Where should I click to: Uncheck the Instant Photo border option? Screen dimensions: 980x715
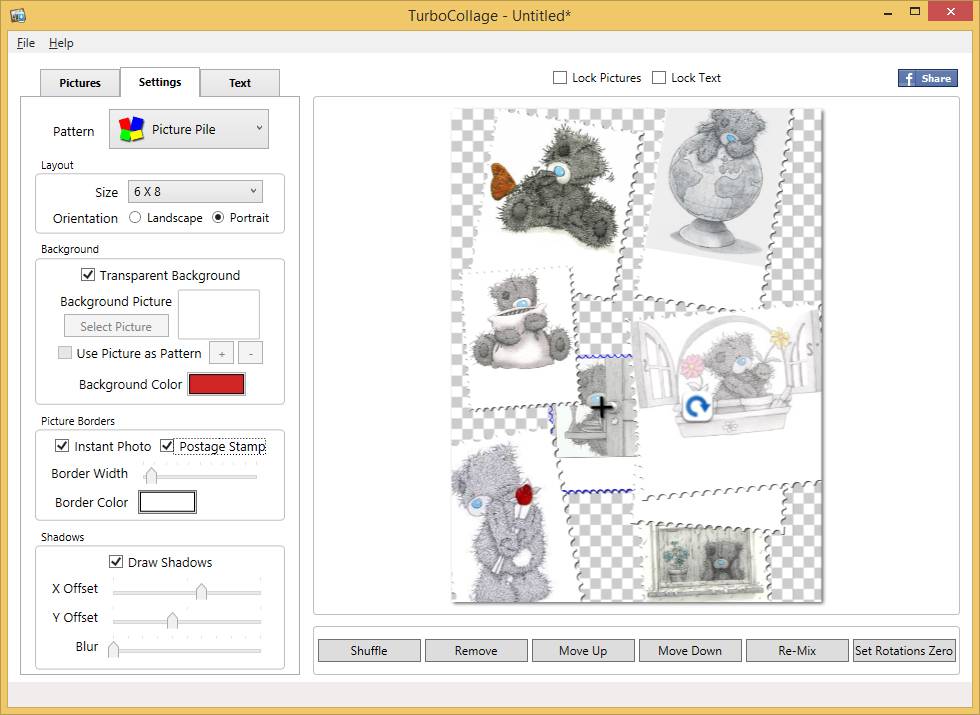(x=62, y=446)
